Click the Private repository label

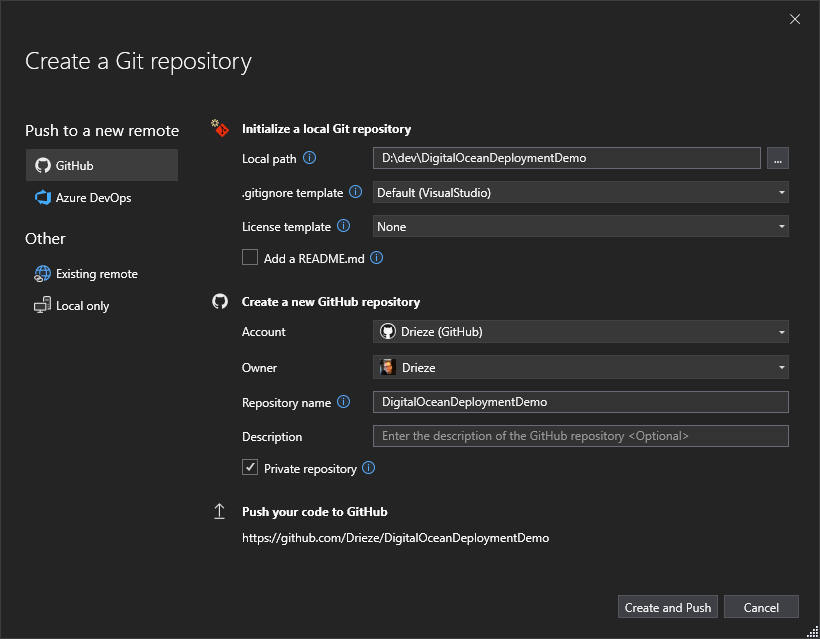point(310,469)
